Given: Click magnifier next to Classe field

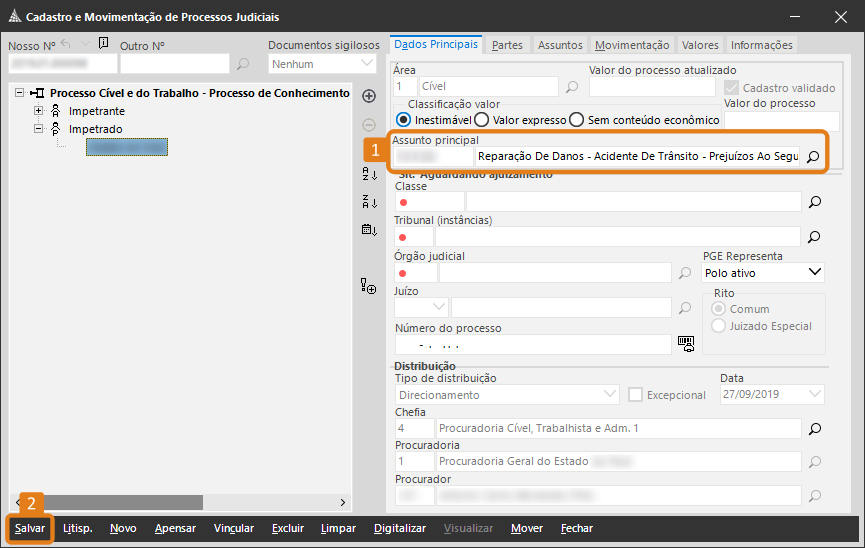Looking at the screenshot, I should (x=814, y=202).
